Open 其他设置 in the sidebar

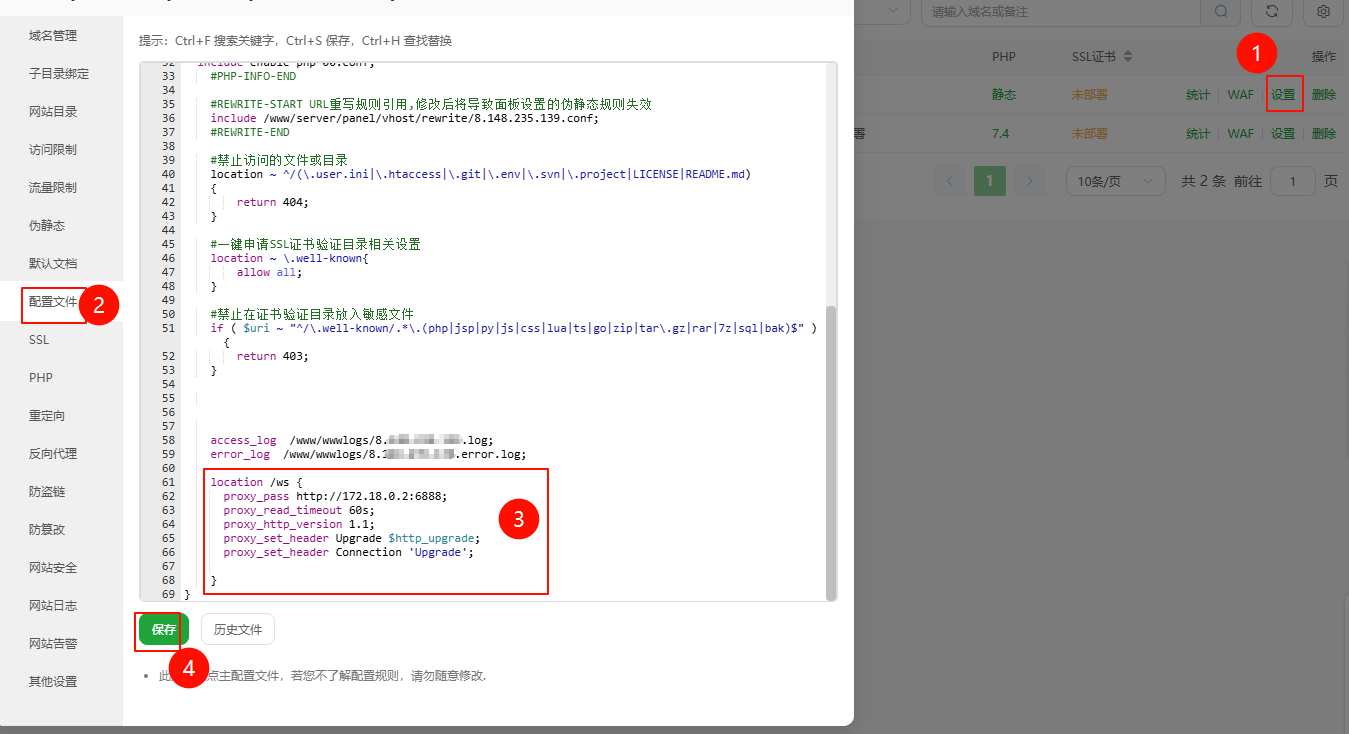[x=53, y=682]
